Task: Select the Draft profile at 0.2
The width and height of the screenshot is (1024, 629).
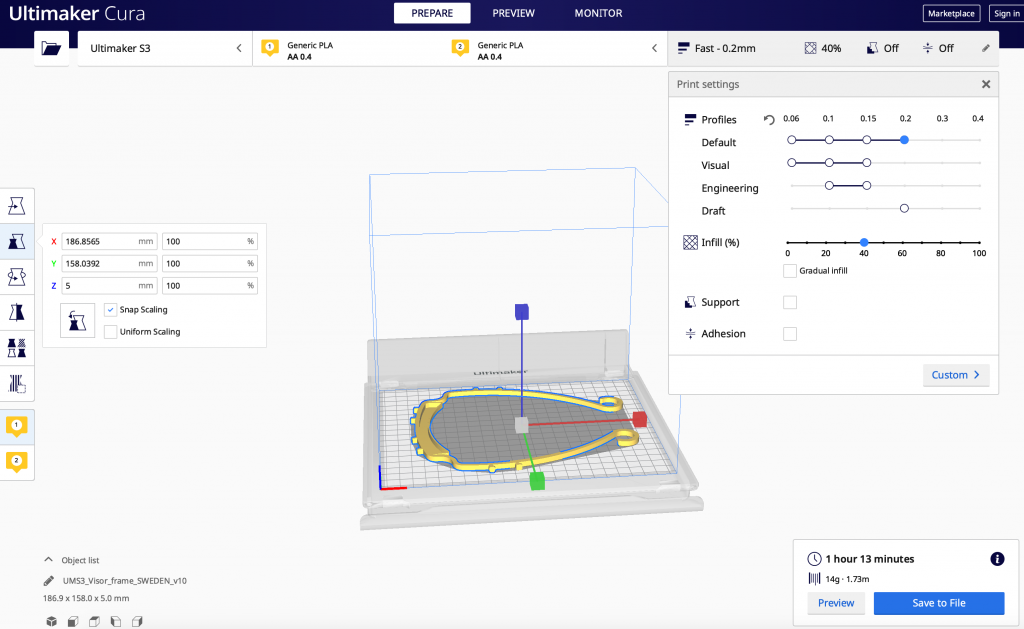Action: click(x=904, y=208)
